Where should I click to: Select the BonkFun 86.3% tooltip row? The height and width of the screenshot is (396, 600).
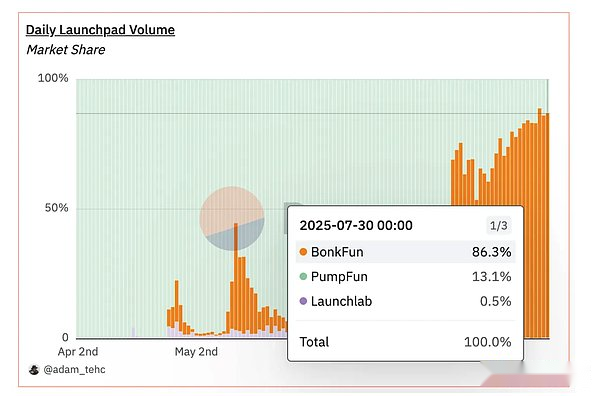coord(405,252)
